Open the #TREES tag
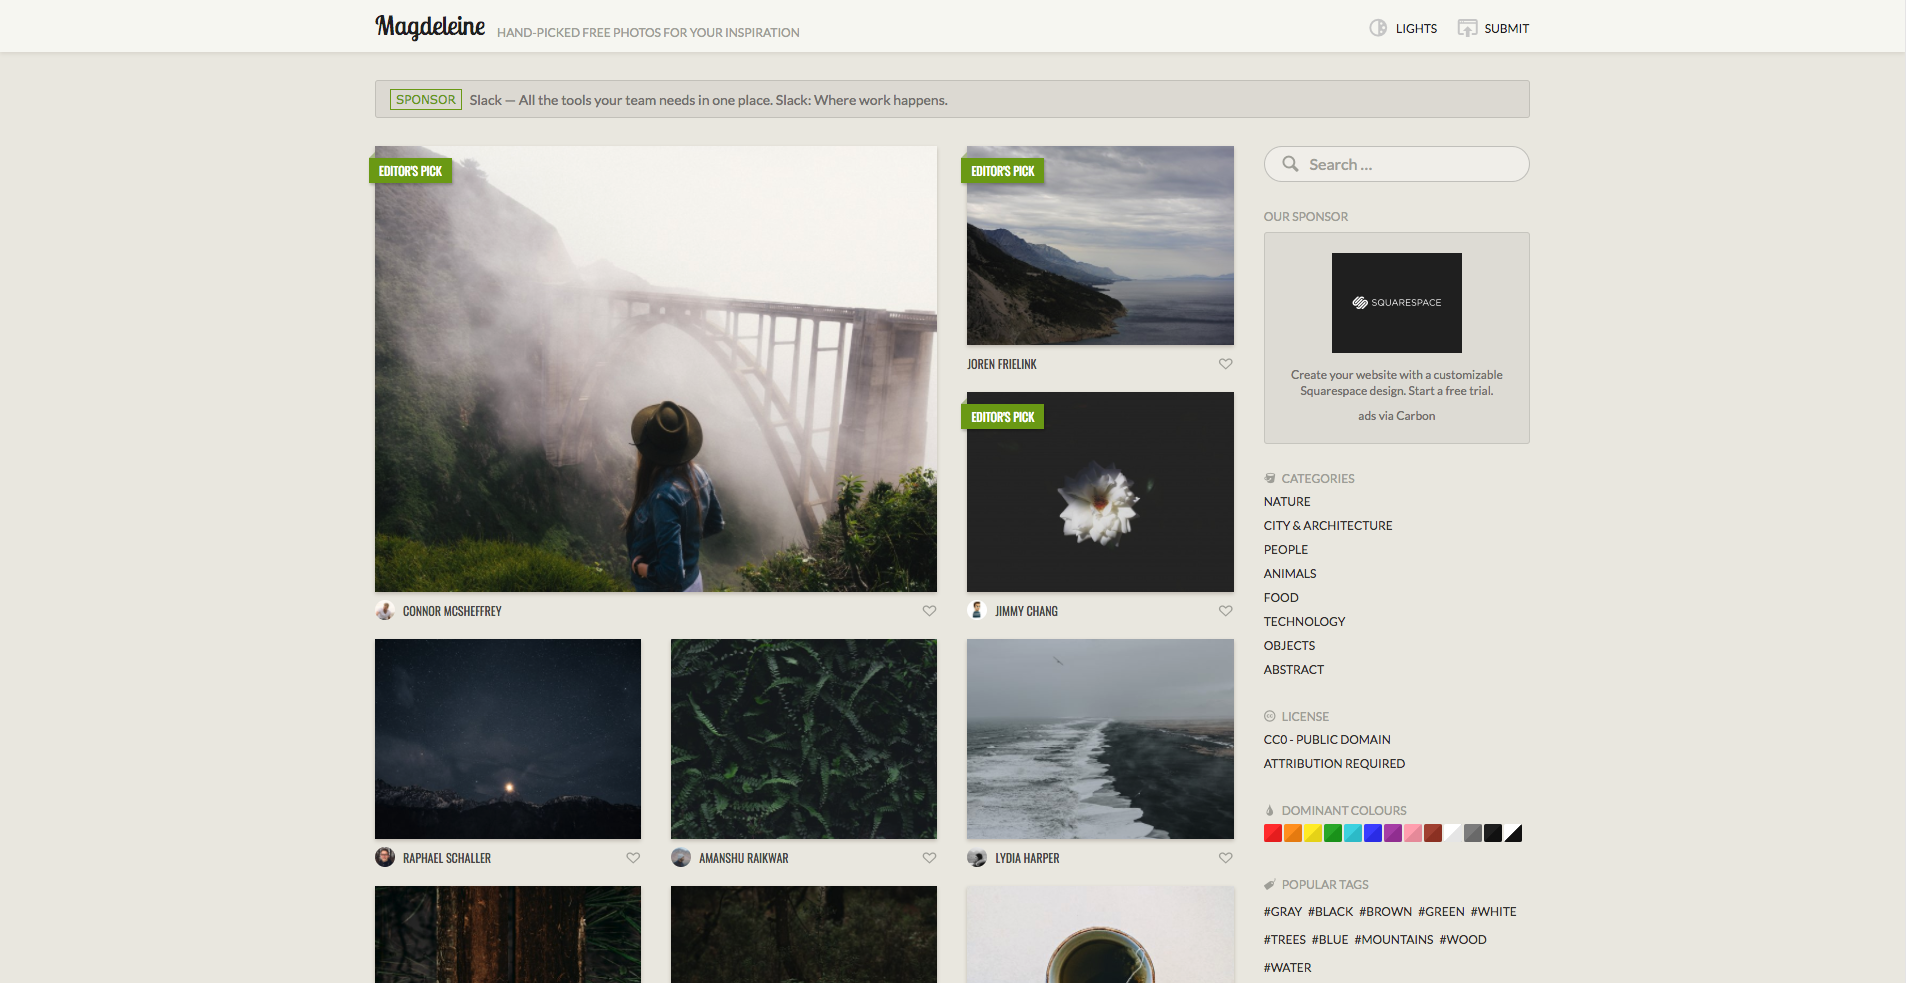The image size is (1906, 983). point(1285,940)
